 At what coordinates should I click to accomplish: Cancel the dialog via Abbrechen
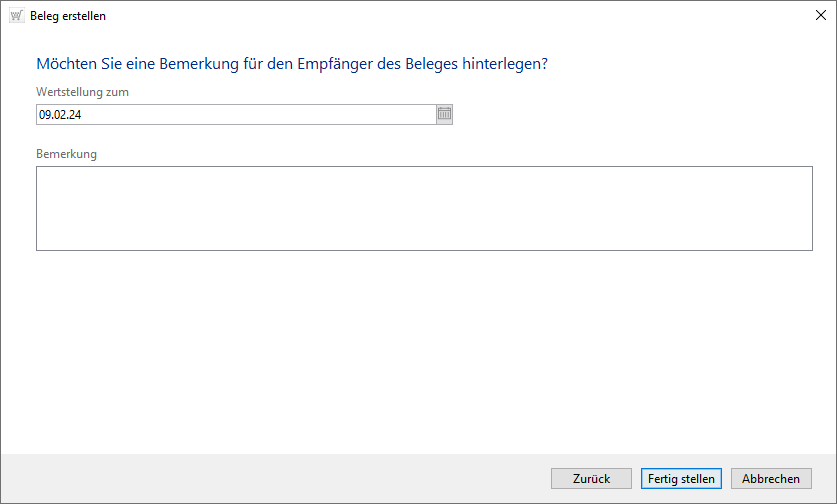[x=771, y=479]
